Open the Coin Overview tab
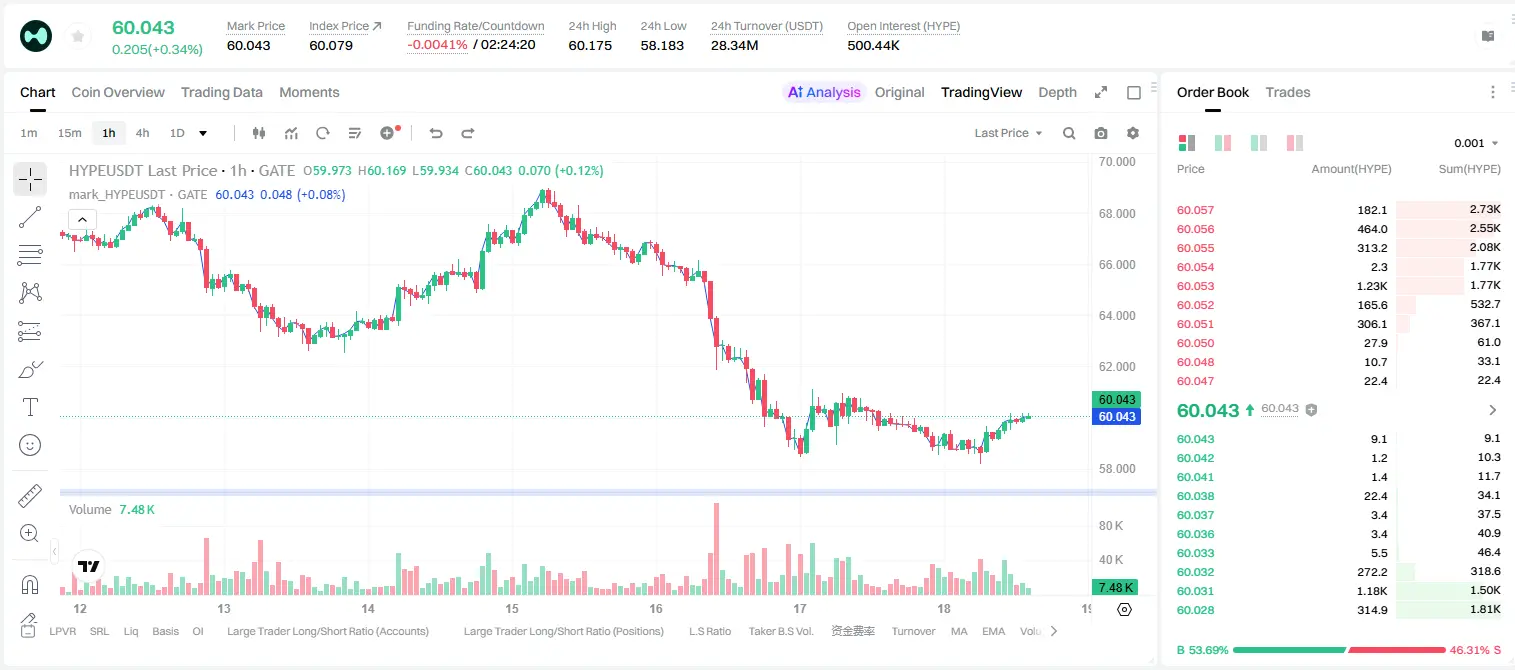 [x=118, y=92]
